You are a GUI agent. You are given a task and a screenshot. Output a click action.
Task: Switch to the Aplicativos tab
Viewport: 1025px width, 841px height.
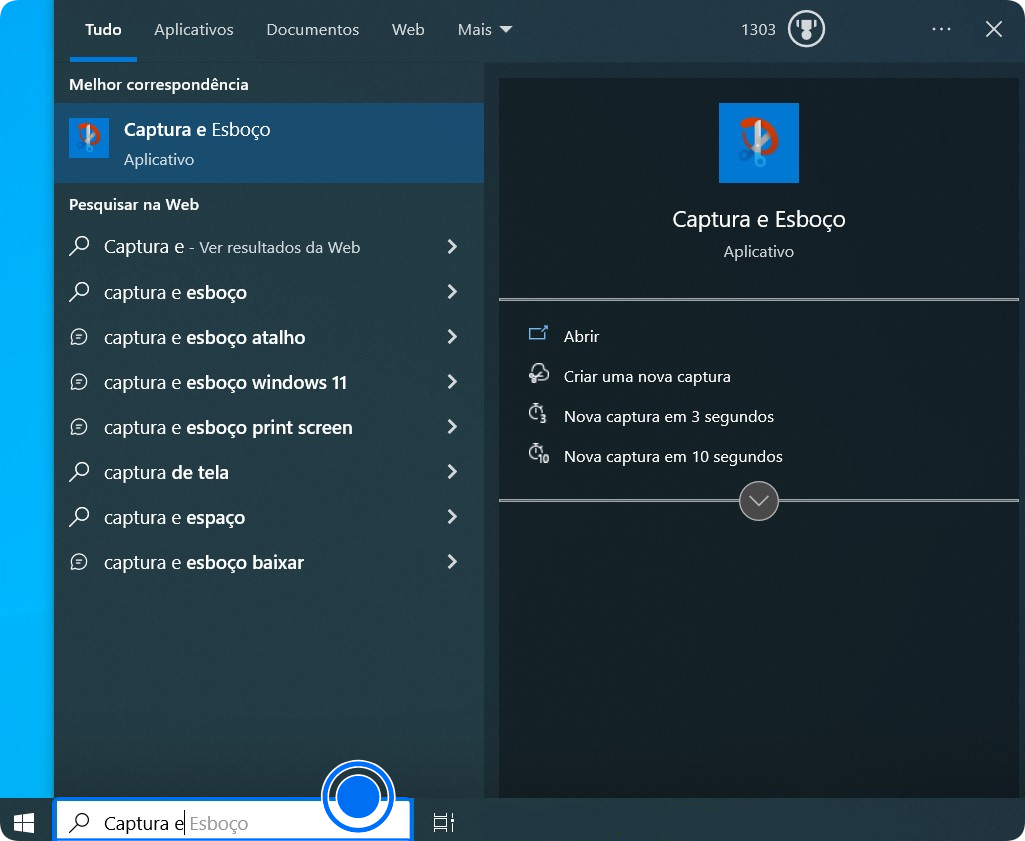pos(193,29)
